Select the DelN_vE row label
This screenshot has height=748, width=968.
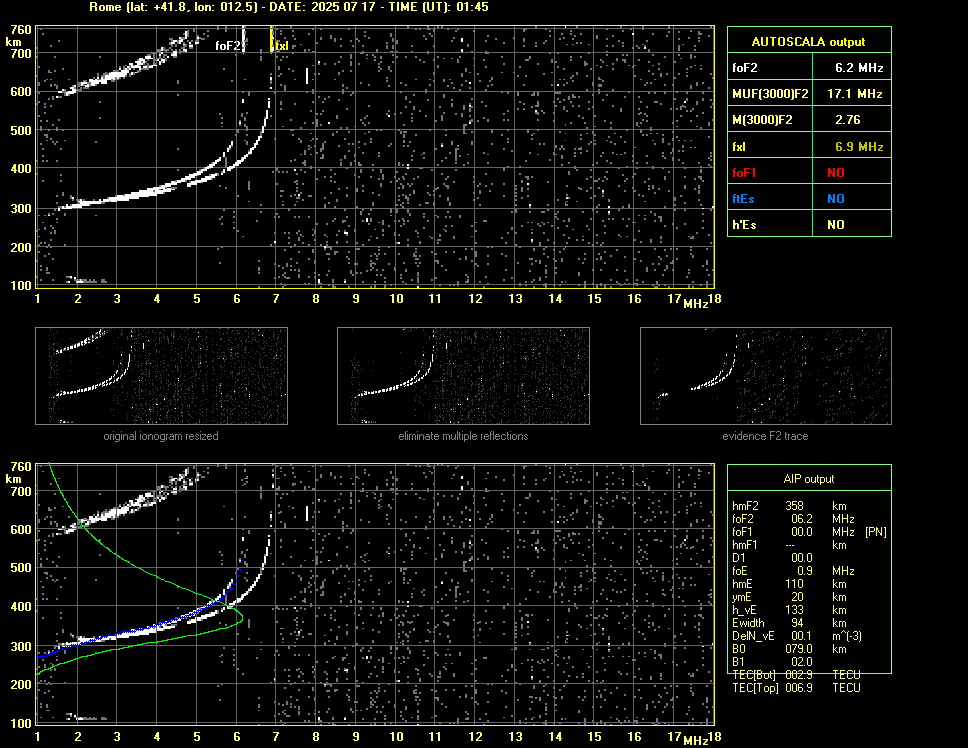753,636
